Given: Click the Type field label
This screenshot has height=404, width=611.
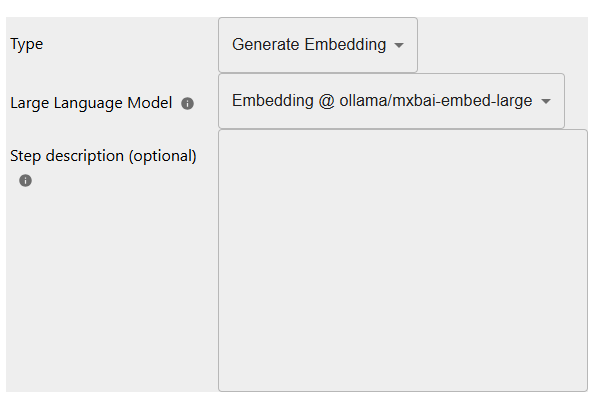Looking at the screenshot, I should (x=27, y=44).
